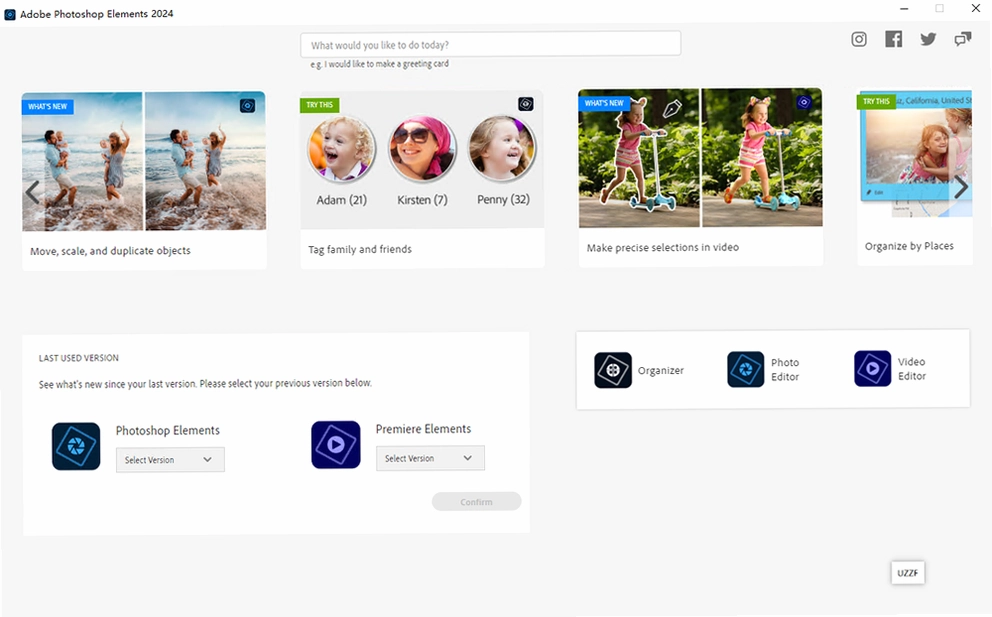Image resolution: width=992 pixels, height=617 pixels.
Task: Click the 'Photoshop Elements' label text
Action: point(168,430)
